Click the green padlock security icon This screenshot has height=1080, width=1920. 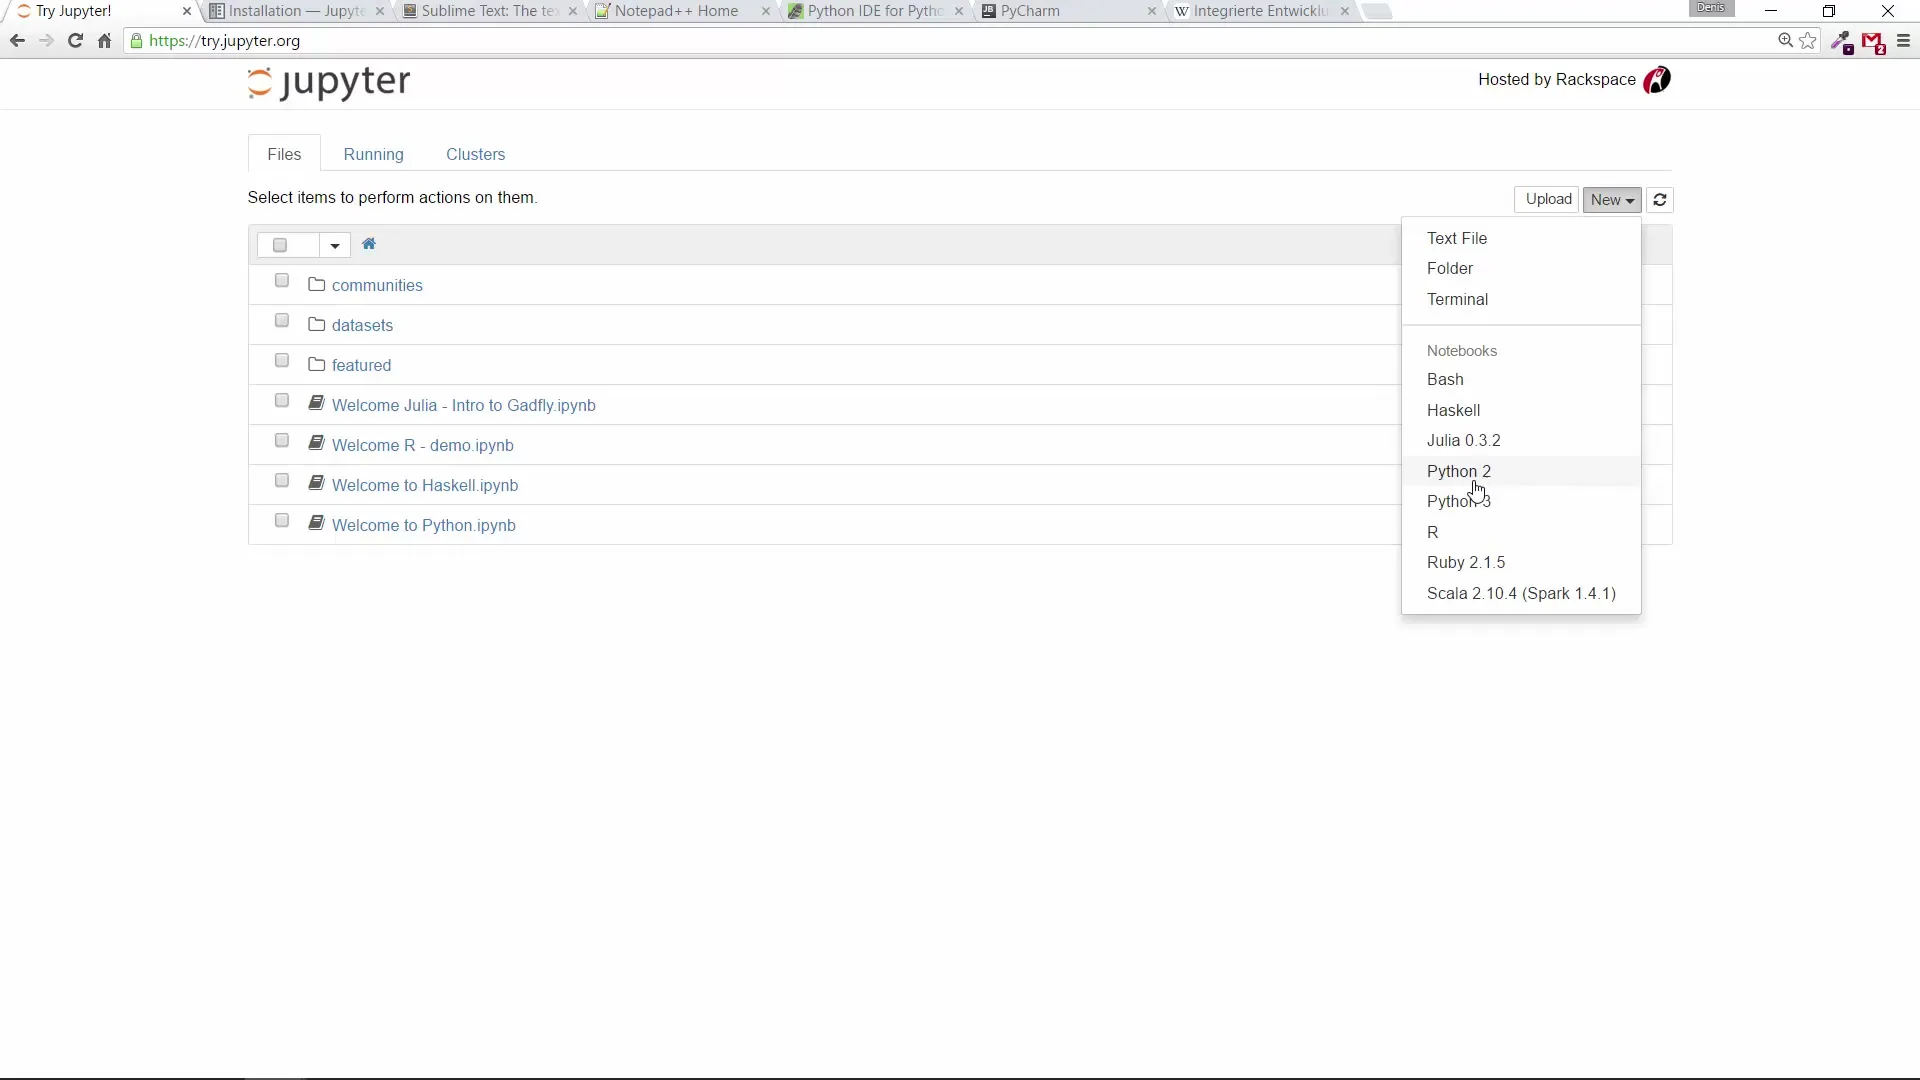137,41
